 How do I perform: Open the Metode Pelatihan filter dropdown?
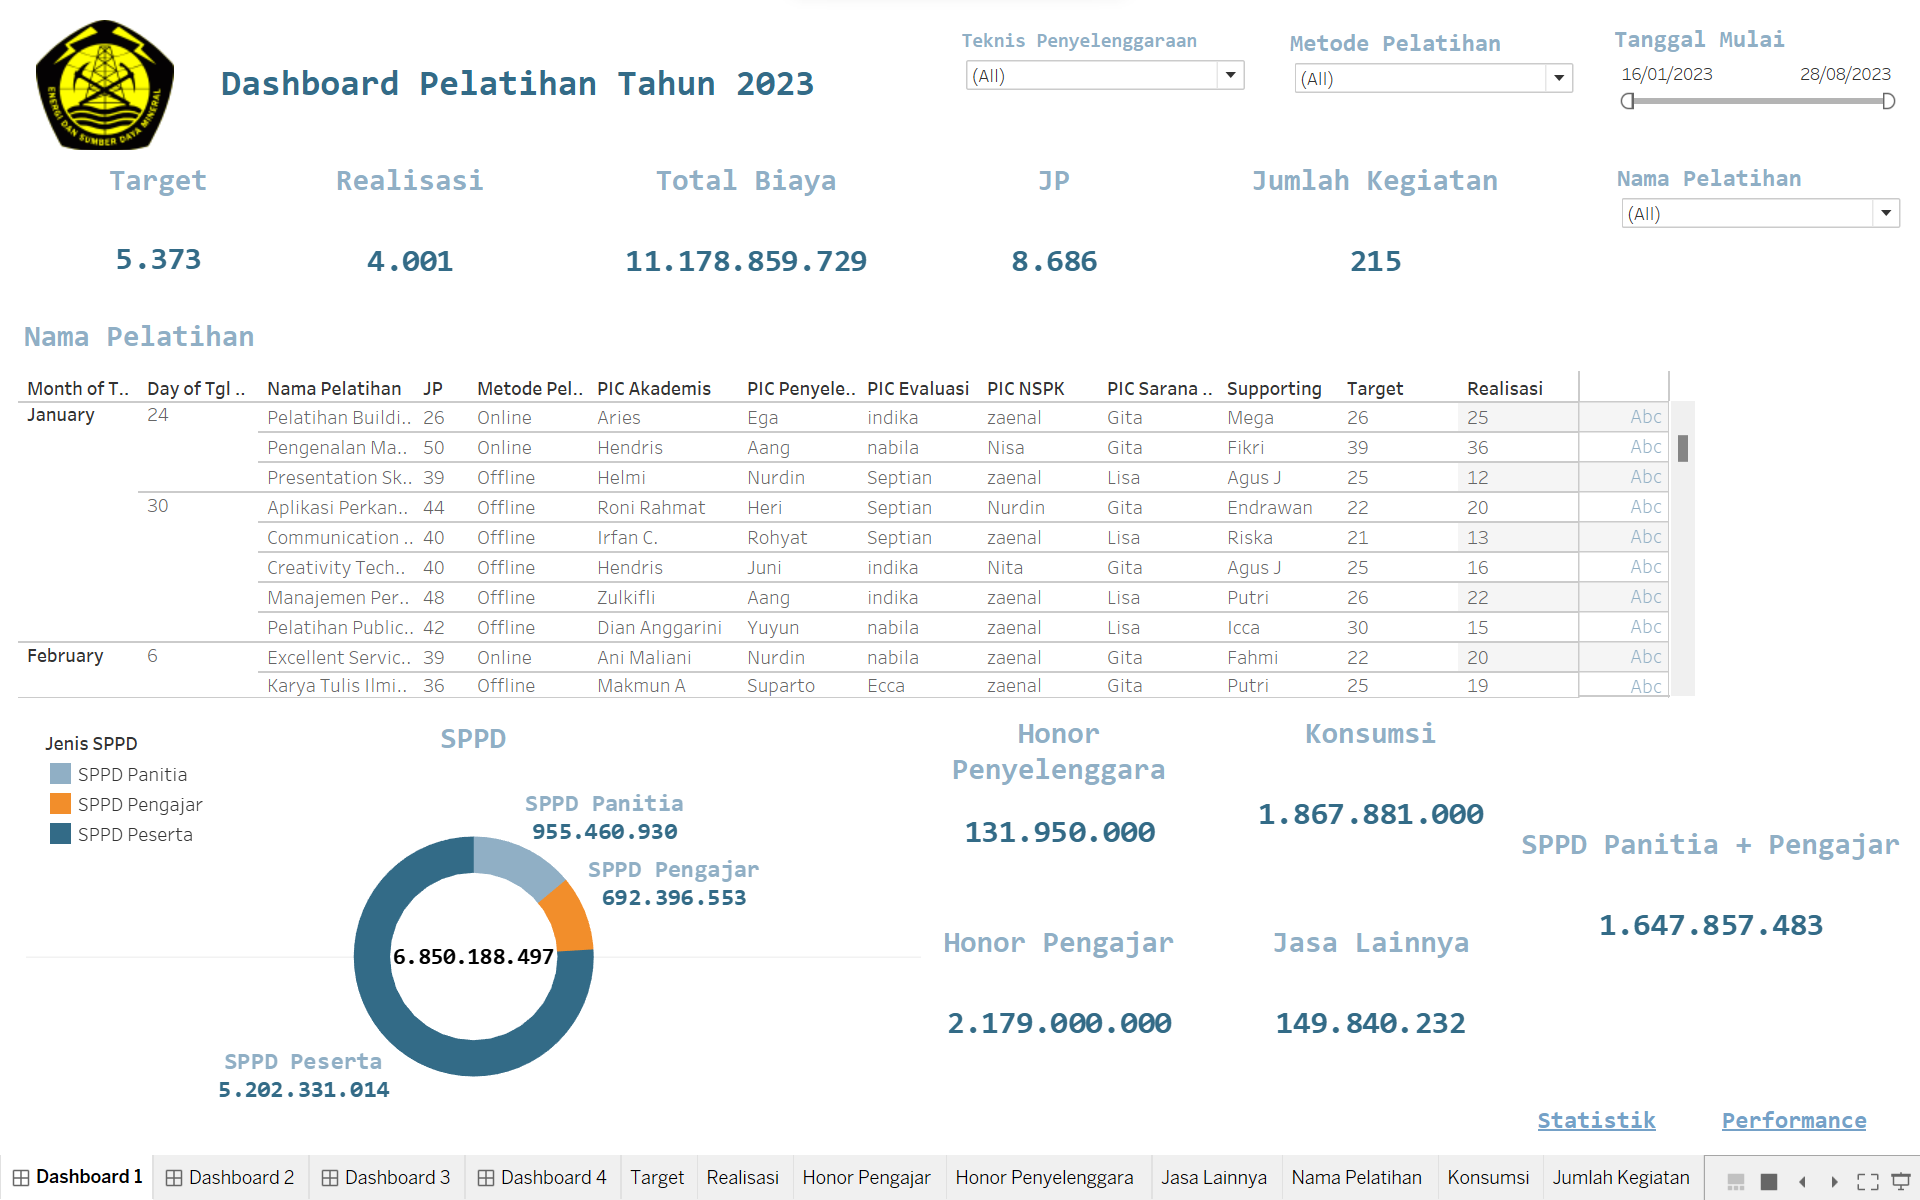pos(1557,78)
